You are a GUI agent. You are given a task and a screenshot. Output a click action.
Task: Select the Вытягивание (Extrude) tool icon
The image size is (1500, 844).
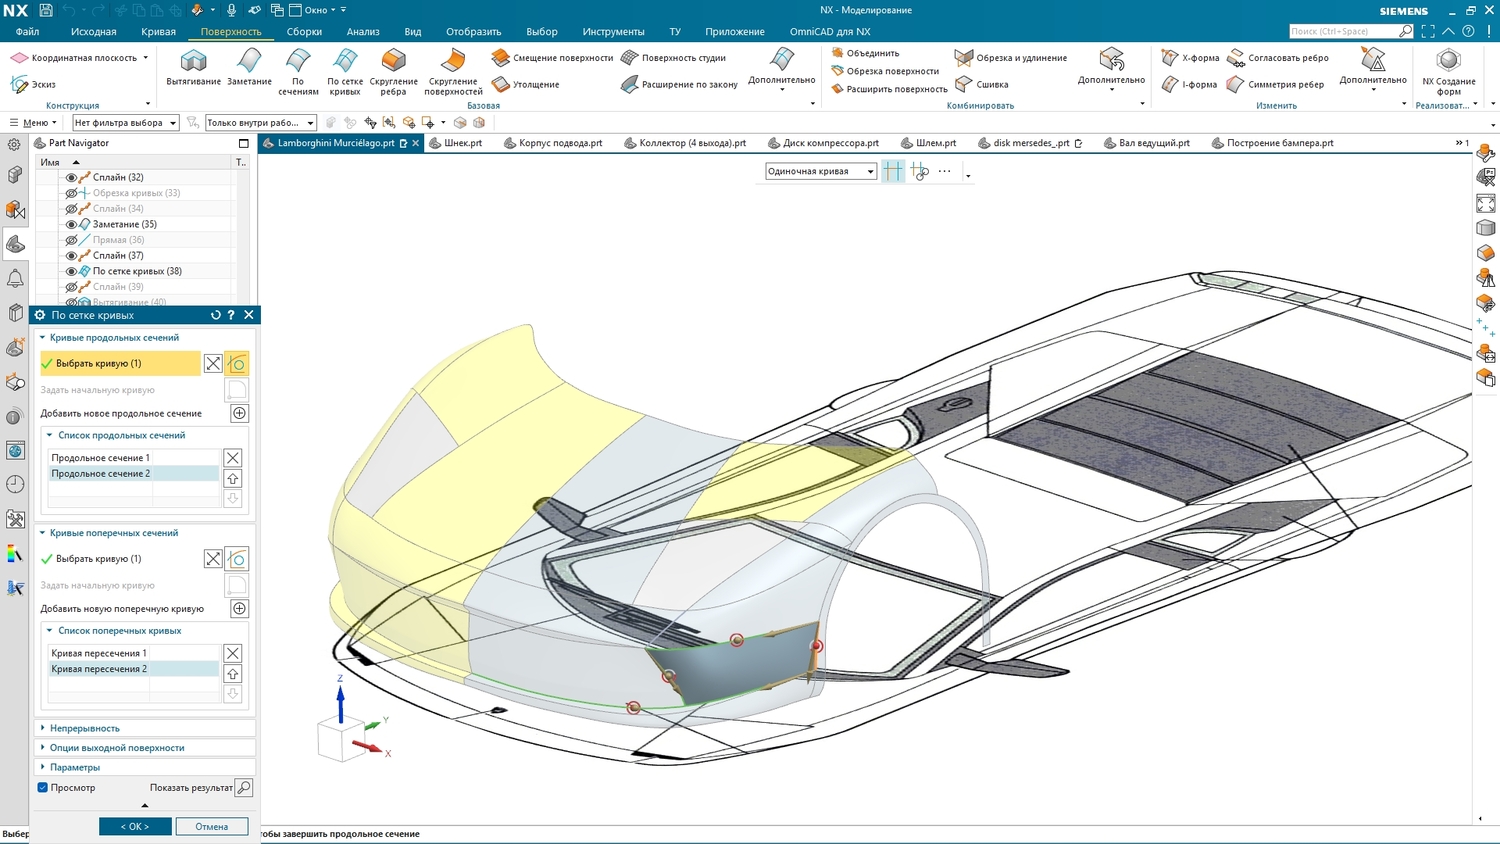(x=193, y=61)
